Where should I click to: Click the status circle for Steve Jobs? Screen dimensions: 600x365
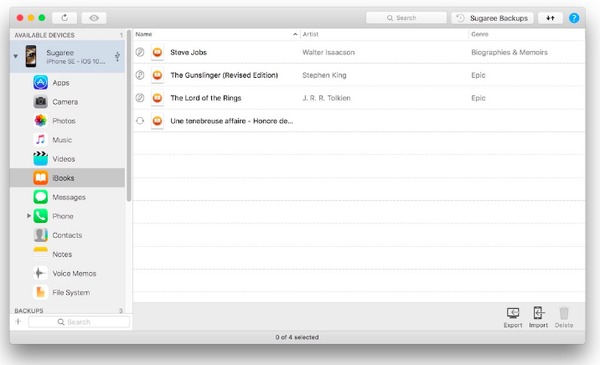140,52
